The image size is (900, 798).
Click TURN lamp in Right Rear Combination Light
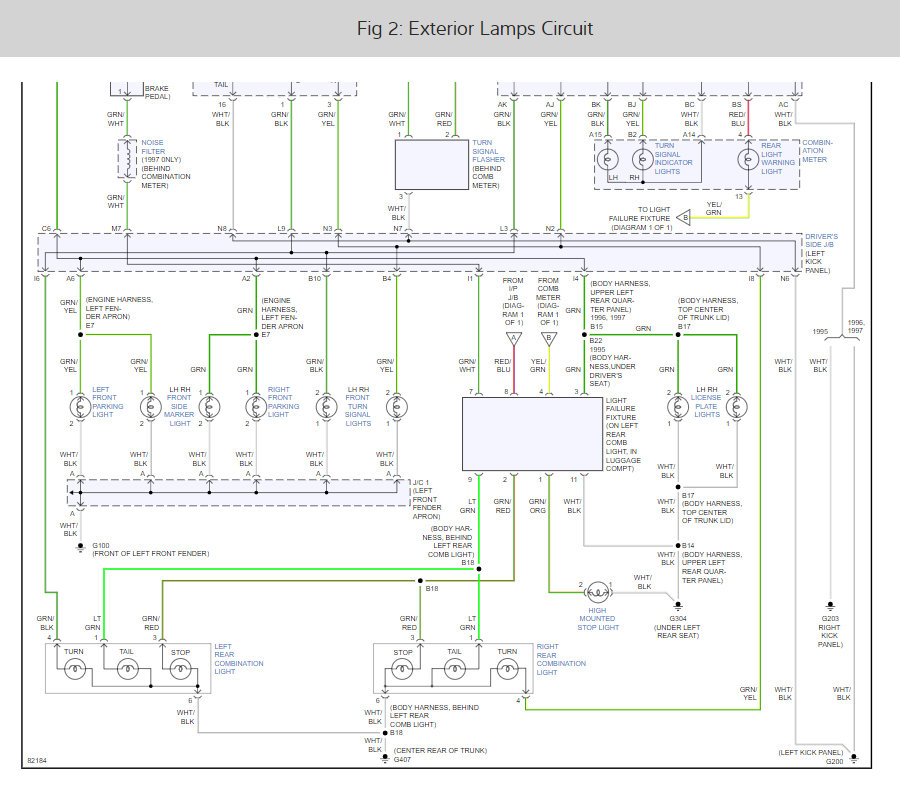[x=507, y=669]
